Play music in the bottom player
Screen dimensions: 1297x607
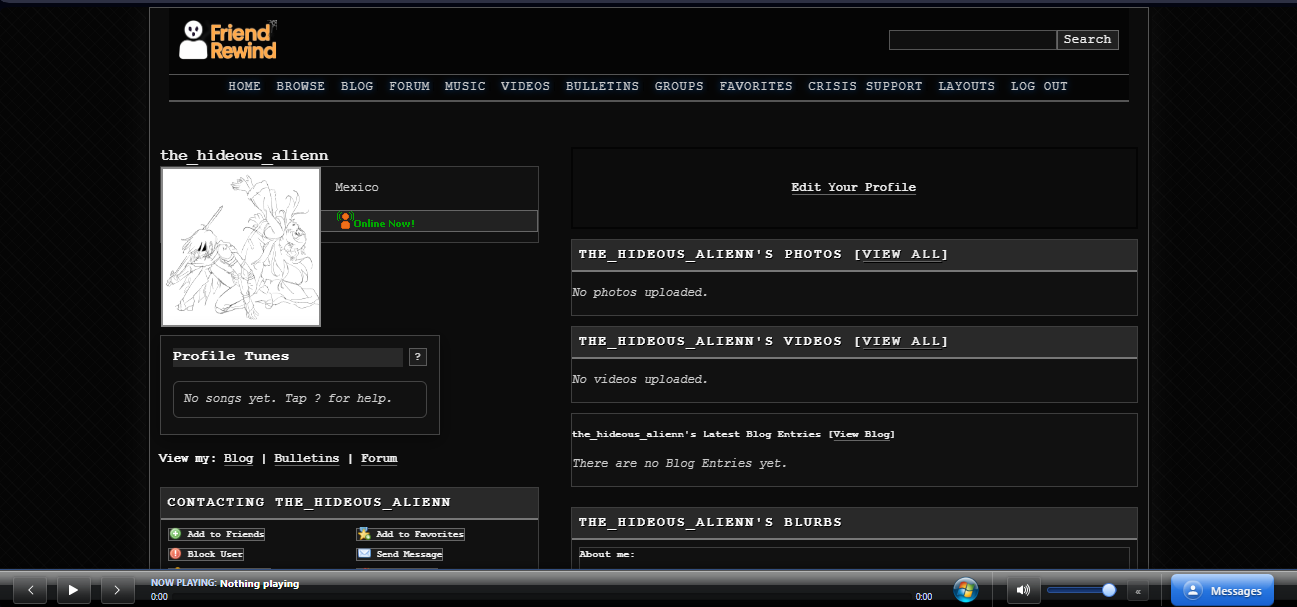73,590
